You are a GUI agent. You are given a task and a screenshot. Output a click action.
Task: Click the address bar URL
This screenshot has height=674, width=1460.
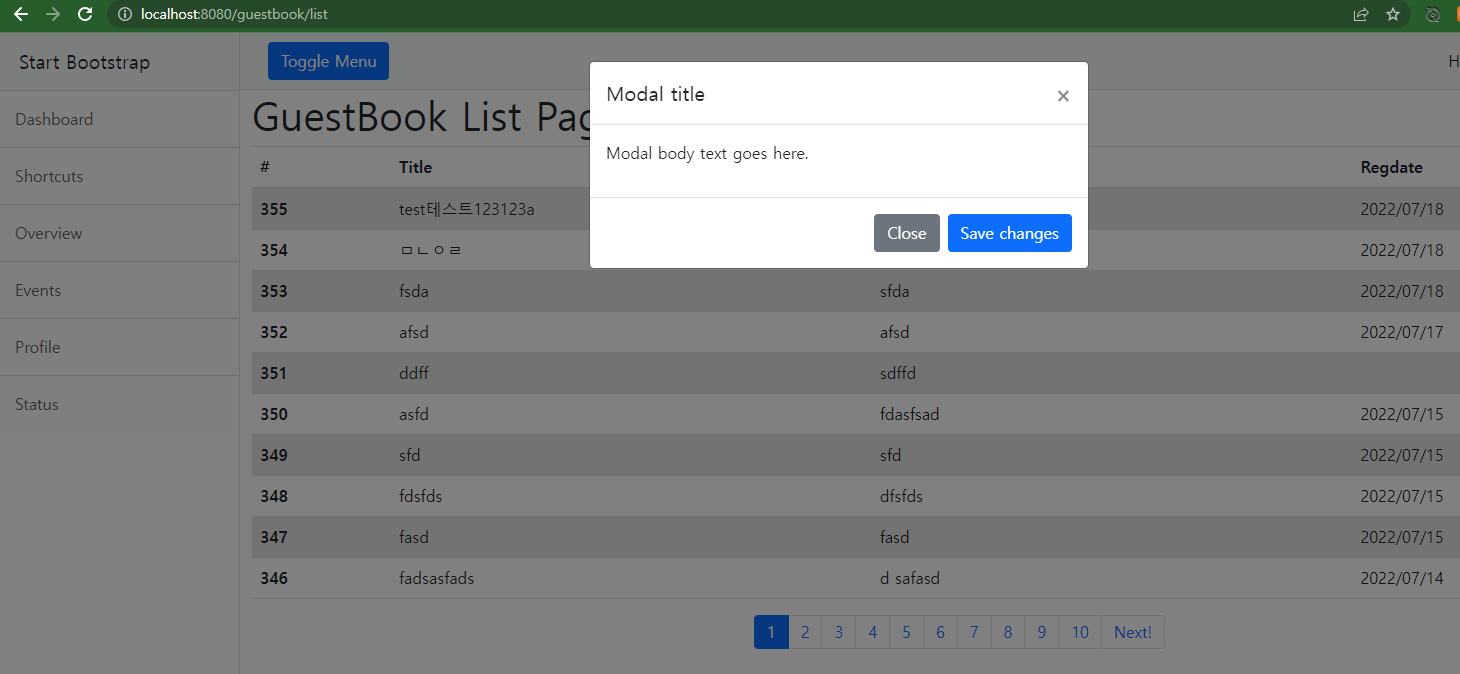tap(234, 14)
